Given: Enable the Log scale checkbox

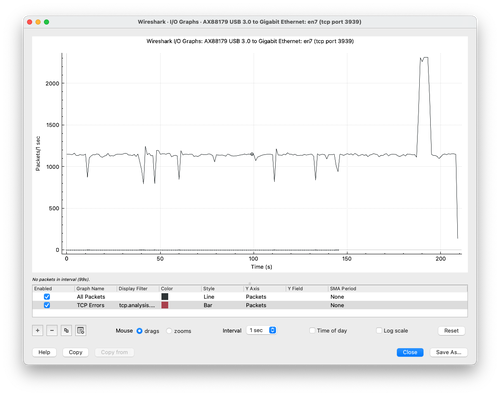Looking at the screenshot, I should pyautogui.click(x=379, y=330).
